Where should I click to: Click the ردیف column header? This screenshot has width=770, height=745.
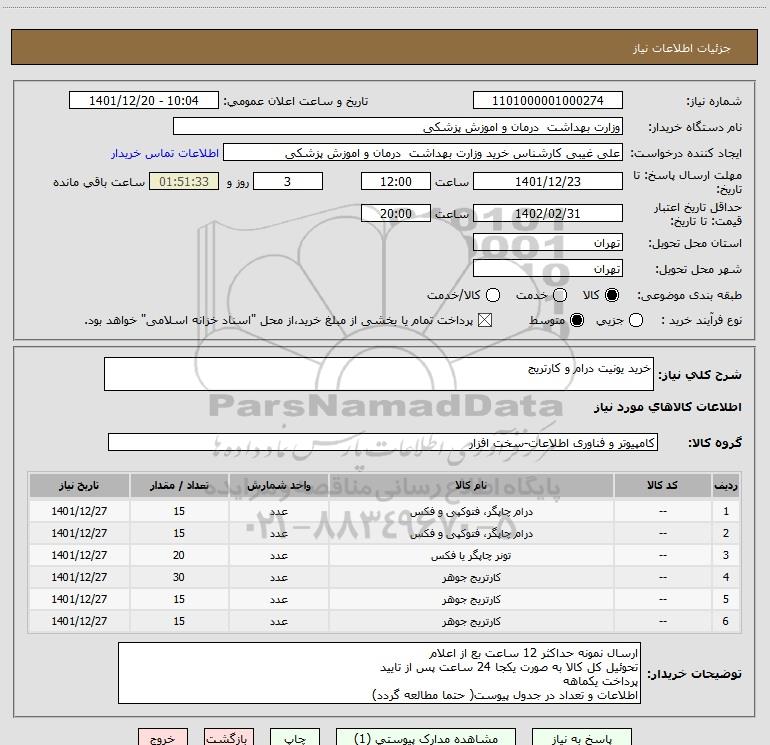point(726,485)
